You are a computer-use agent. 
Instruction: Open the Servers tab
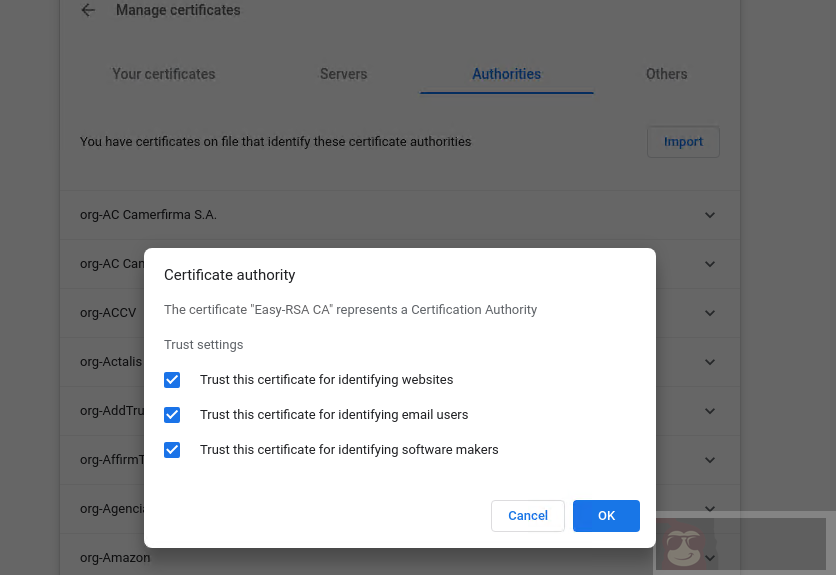click(343, 74)
